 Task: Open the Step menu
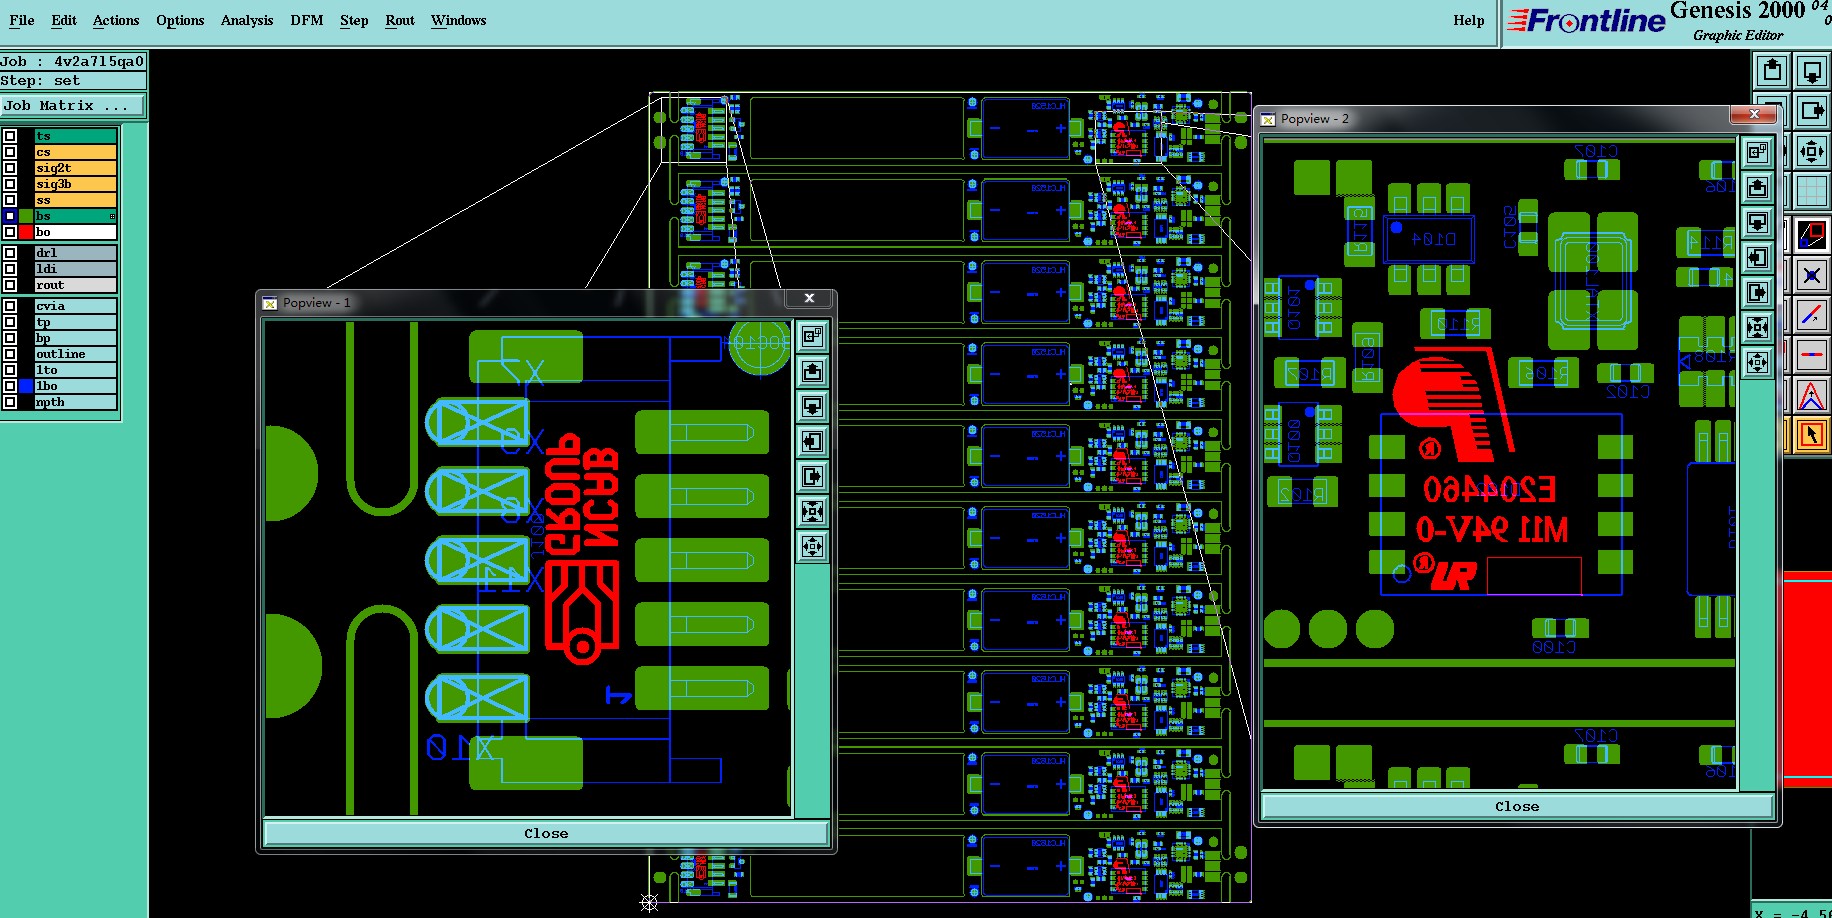[x=354, y=20]
